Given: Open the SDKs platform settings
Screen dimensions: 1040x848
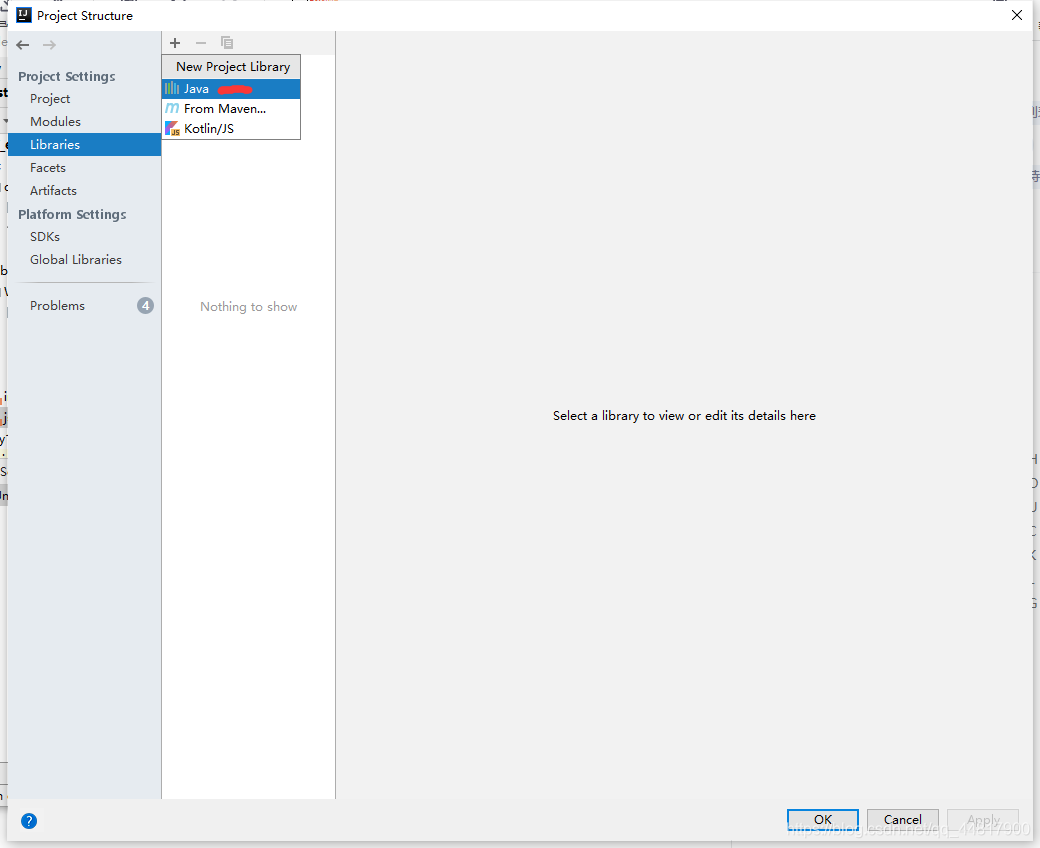Looking at the screenshot, I should [44, 236].
